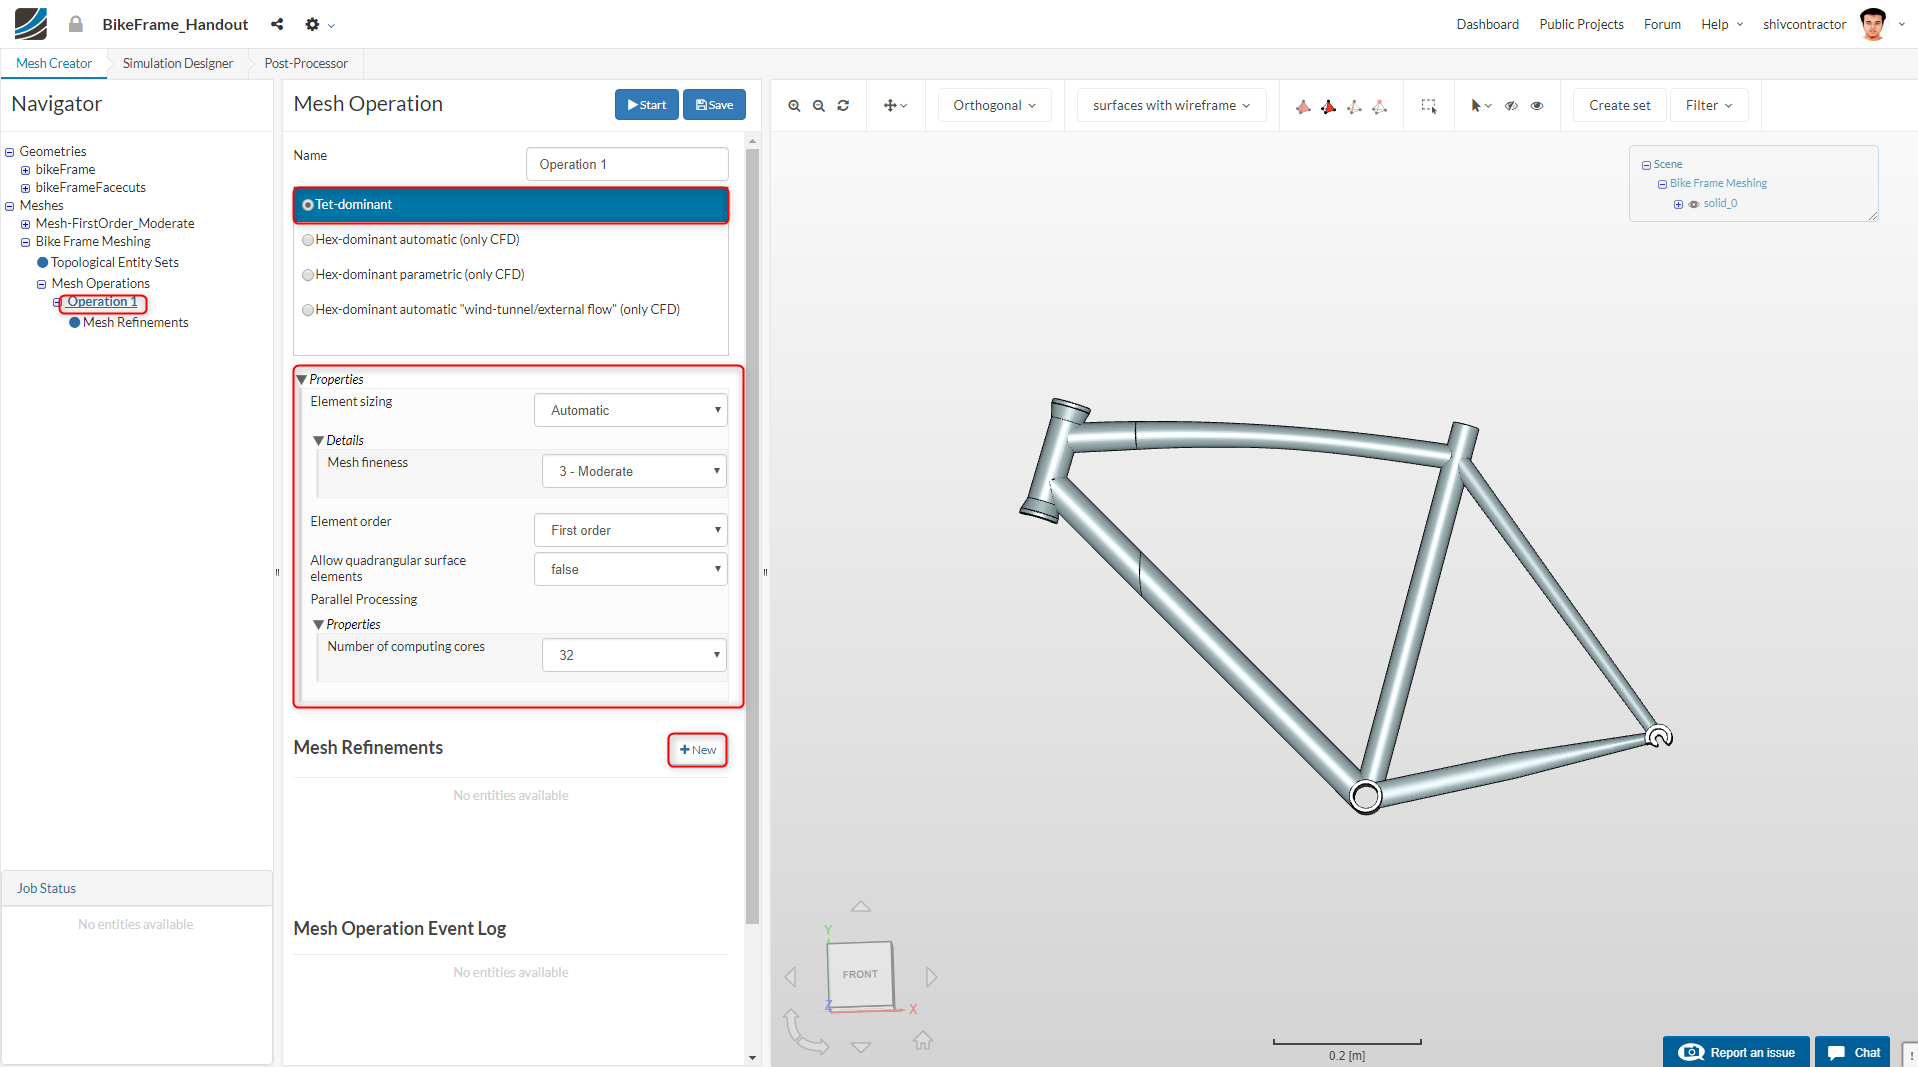The height and width of the screenshot is (1067, 1918).
Task: Rotate the view cube downward
Action: [860, 1047]
